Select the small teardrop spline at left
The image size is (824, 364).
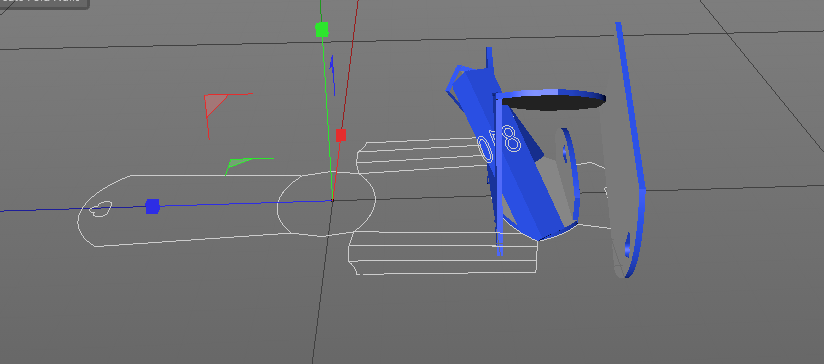point(100,209)
